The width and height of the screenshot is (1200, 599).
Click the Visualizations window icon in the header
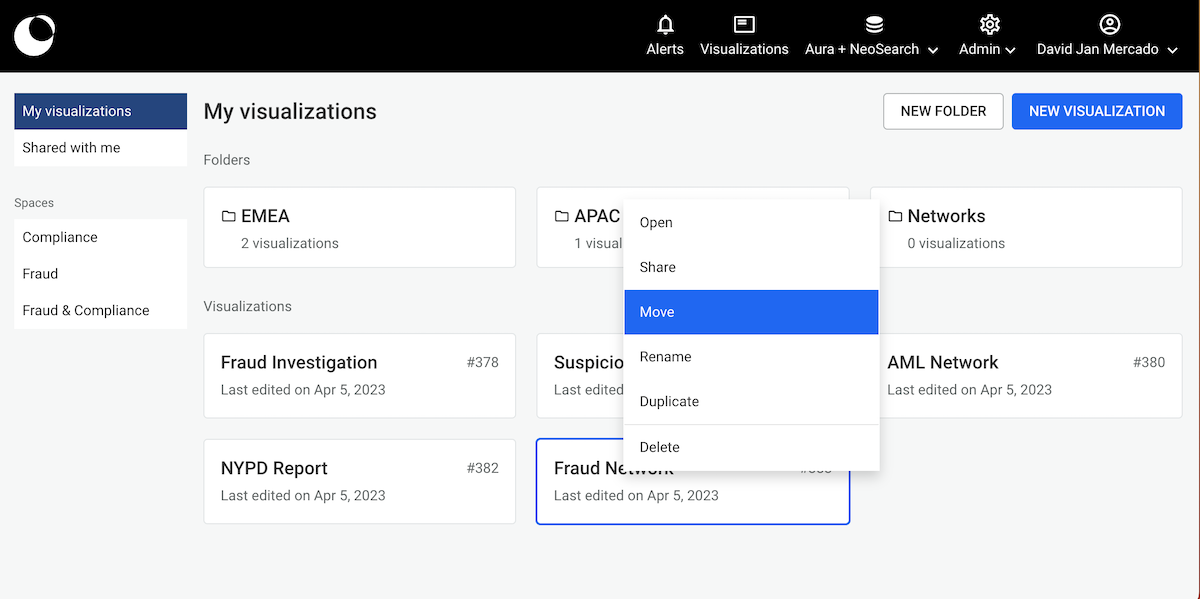744,25
